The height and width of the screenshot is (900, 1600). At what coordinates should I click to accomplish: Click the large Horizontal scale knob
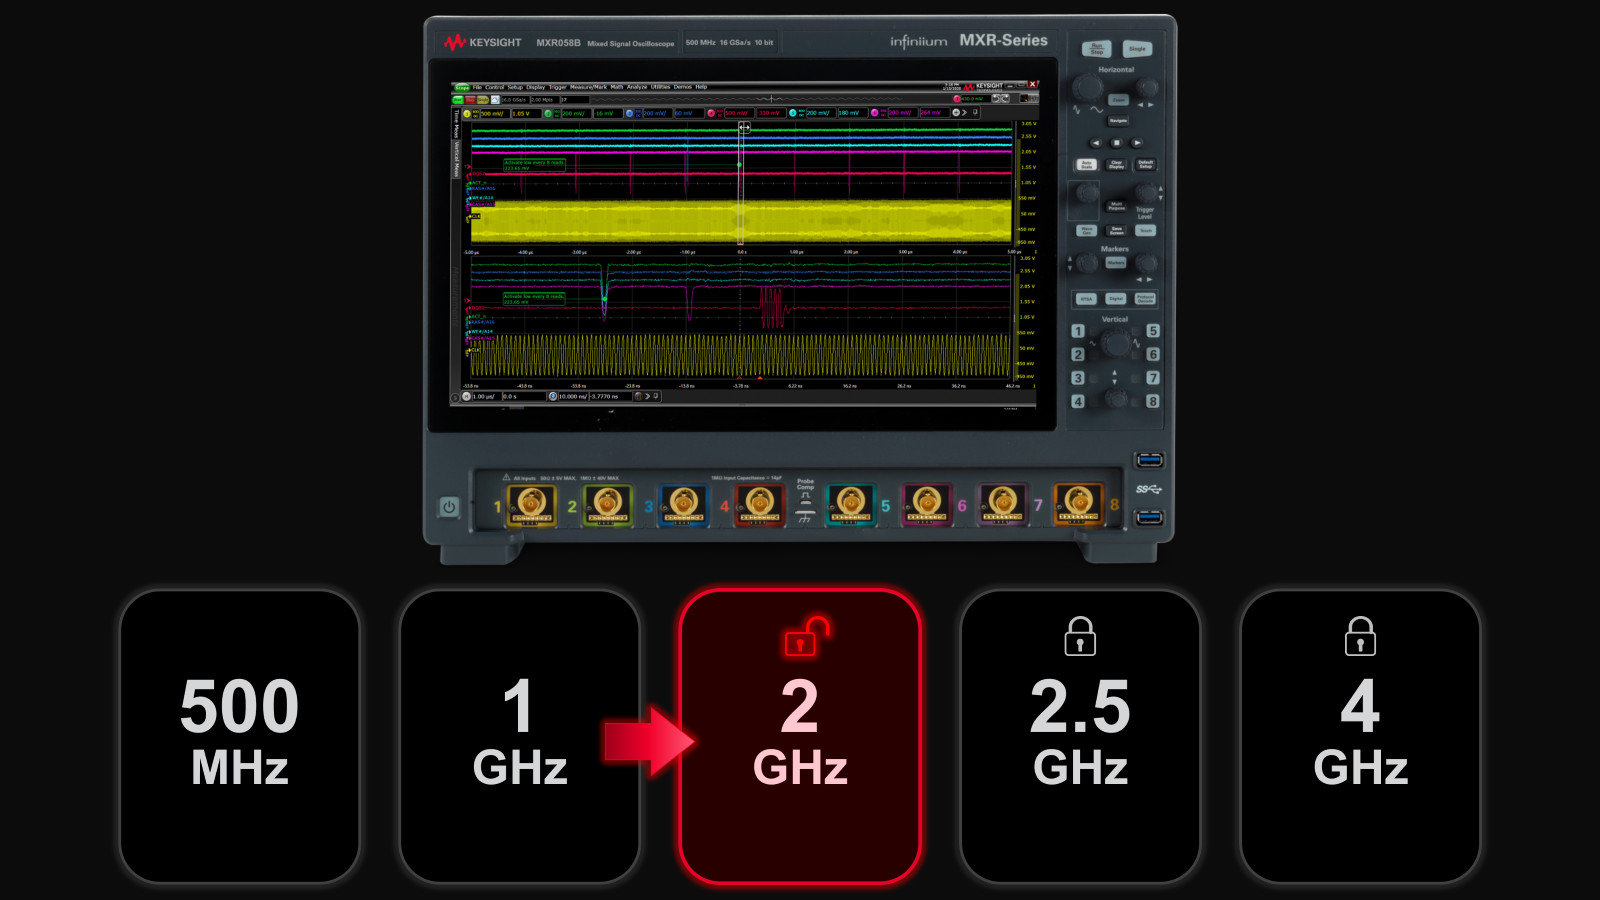tap(1088, 86)
